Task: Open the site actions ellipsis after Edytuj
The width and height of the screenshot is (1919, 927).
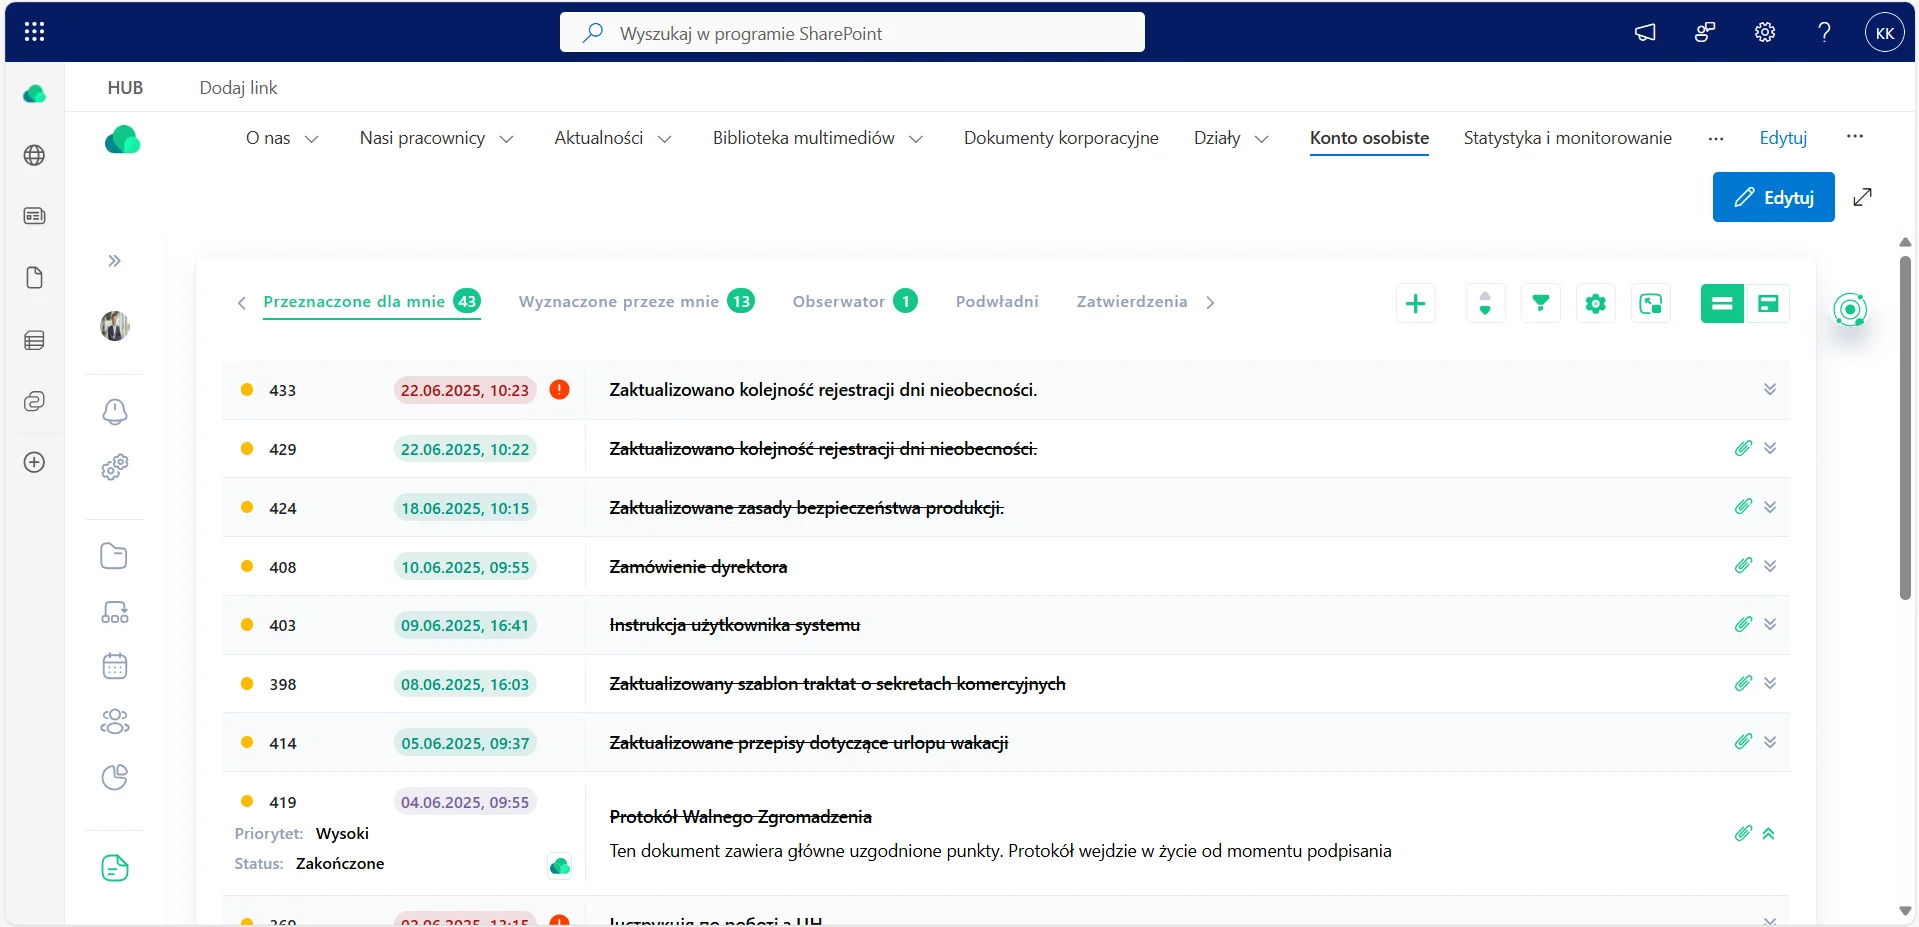Action: tap(1855, 136)
